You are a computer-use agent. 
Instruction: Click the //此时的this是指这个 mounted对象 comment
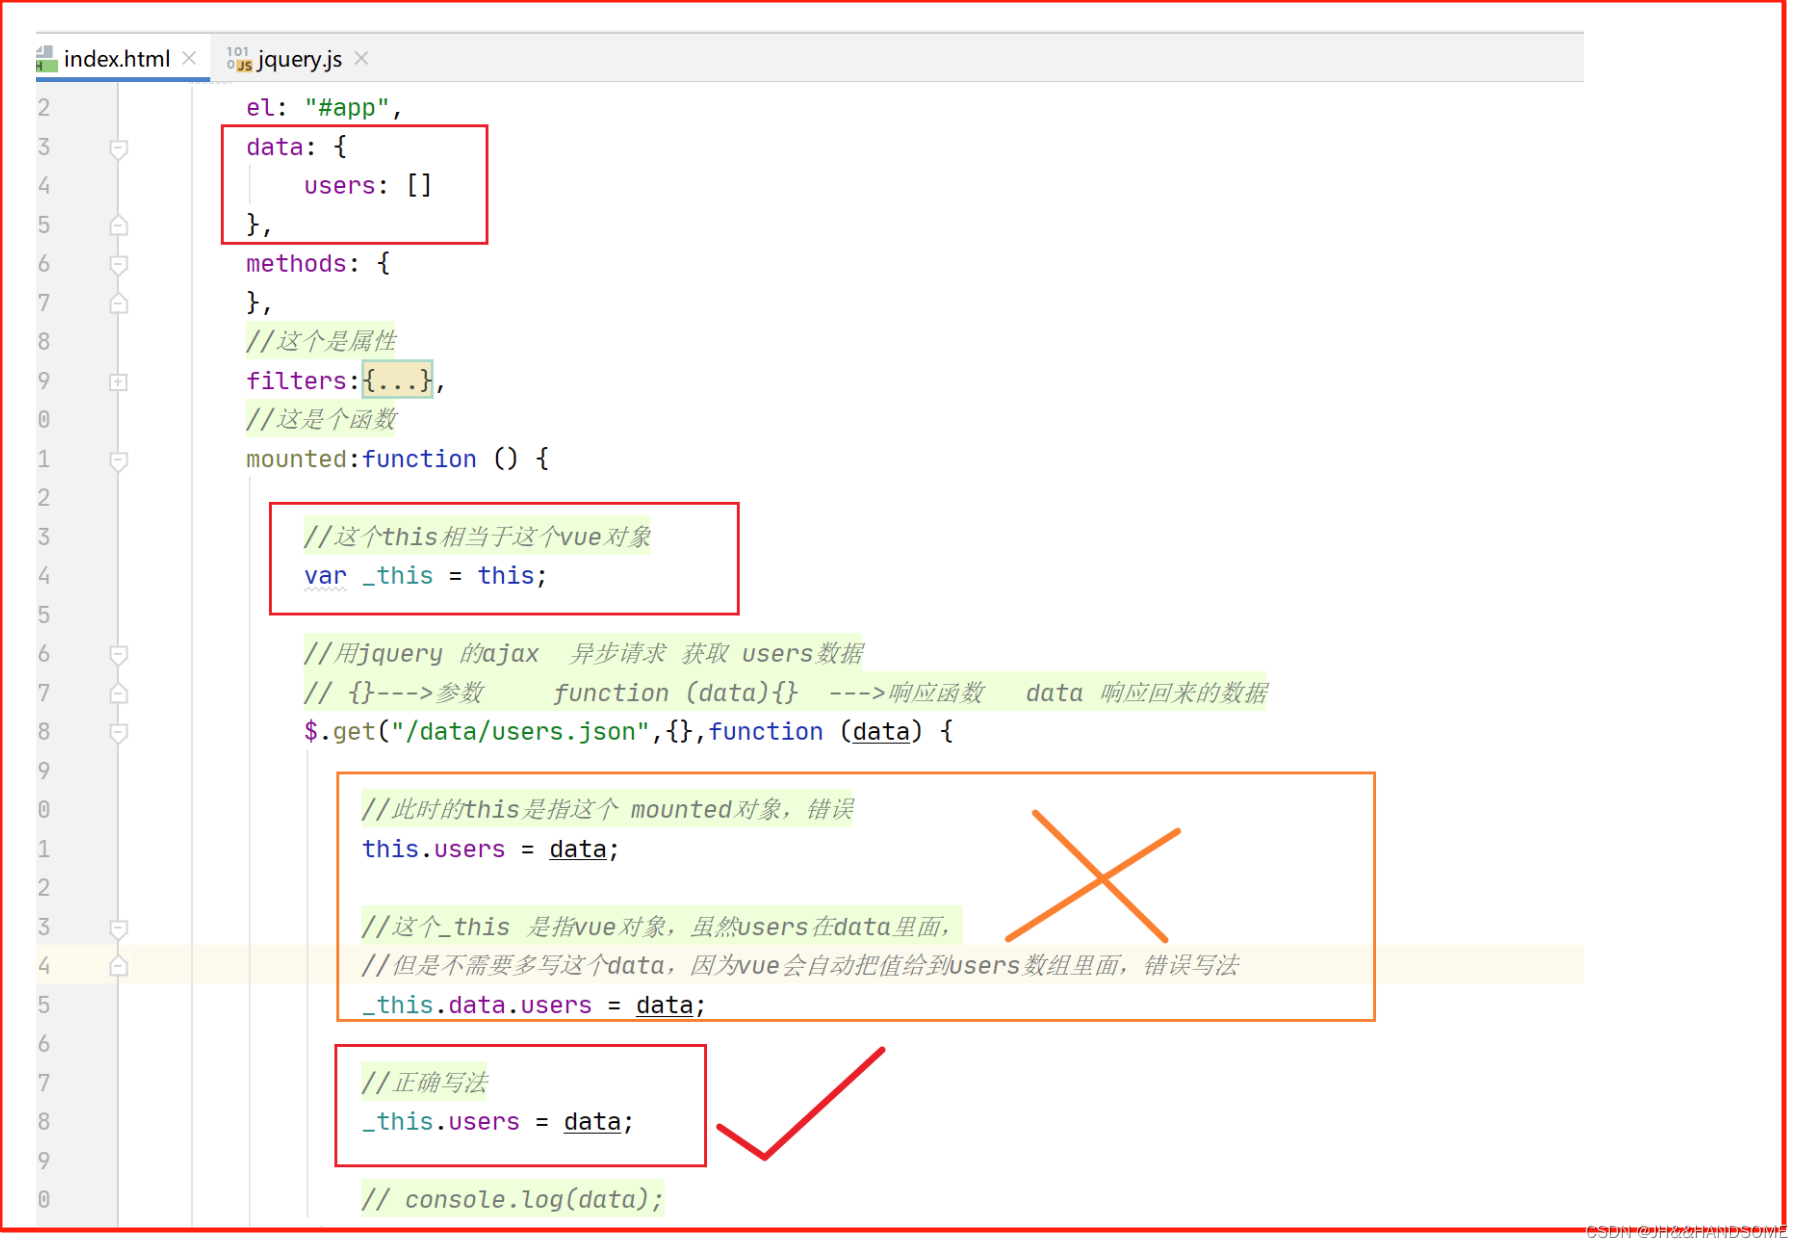coord(608,809)
